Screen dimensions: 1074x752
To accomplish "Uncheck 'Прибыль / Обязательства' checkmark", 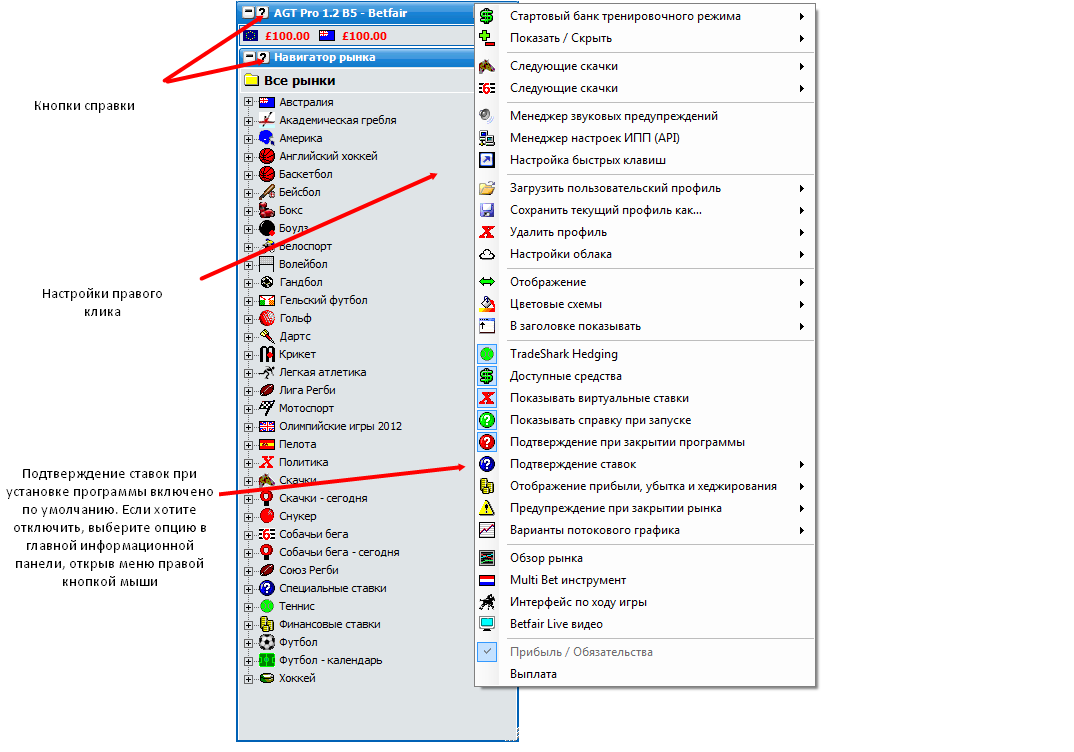I will coord(487,652).
